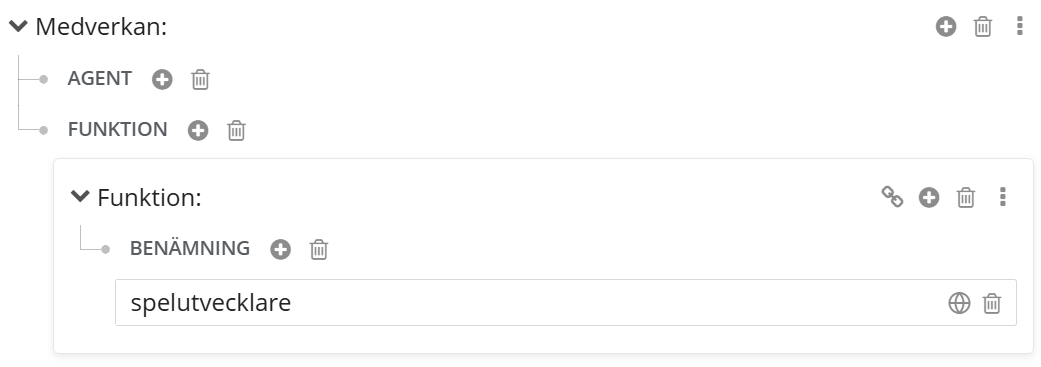Collapse the Funktion card chevron
Image resolution: width=1041 pixels, height=367 pixels.
click(x=80, y=196)
